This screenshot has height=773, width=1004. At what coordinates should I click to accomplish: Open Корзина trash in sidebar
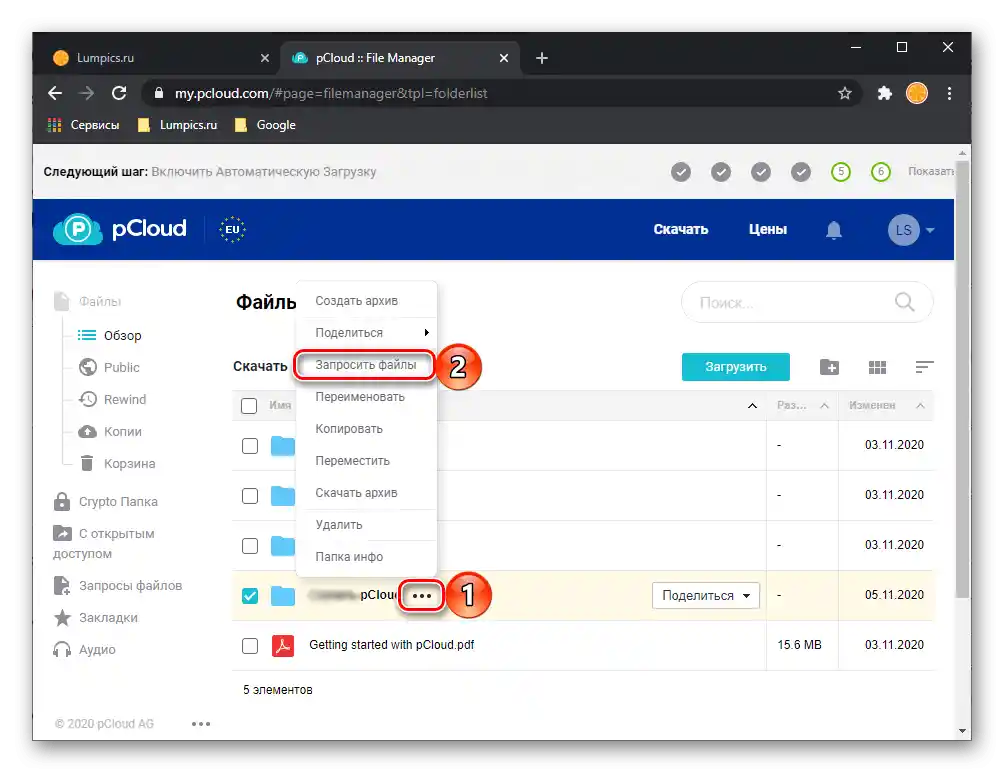pos(117,463)
